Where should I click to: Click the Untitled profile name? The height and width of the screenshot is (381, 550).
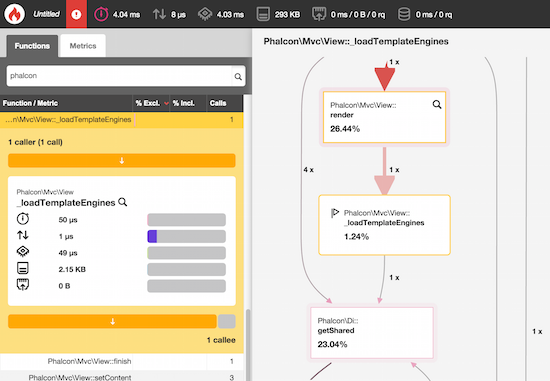pyautogui.click(x=46, y=14)
